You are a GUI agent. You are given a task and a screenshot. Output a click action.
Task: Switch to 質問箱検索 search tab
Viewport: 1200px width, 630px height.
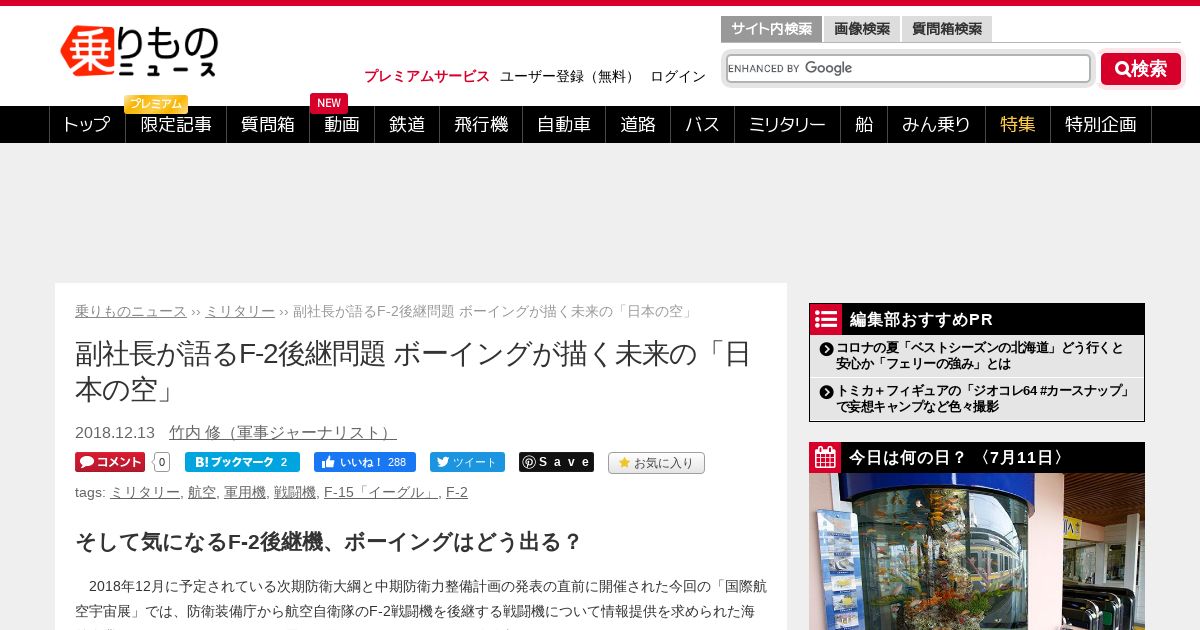(x=947, y=29)
